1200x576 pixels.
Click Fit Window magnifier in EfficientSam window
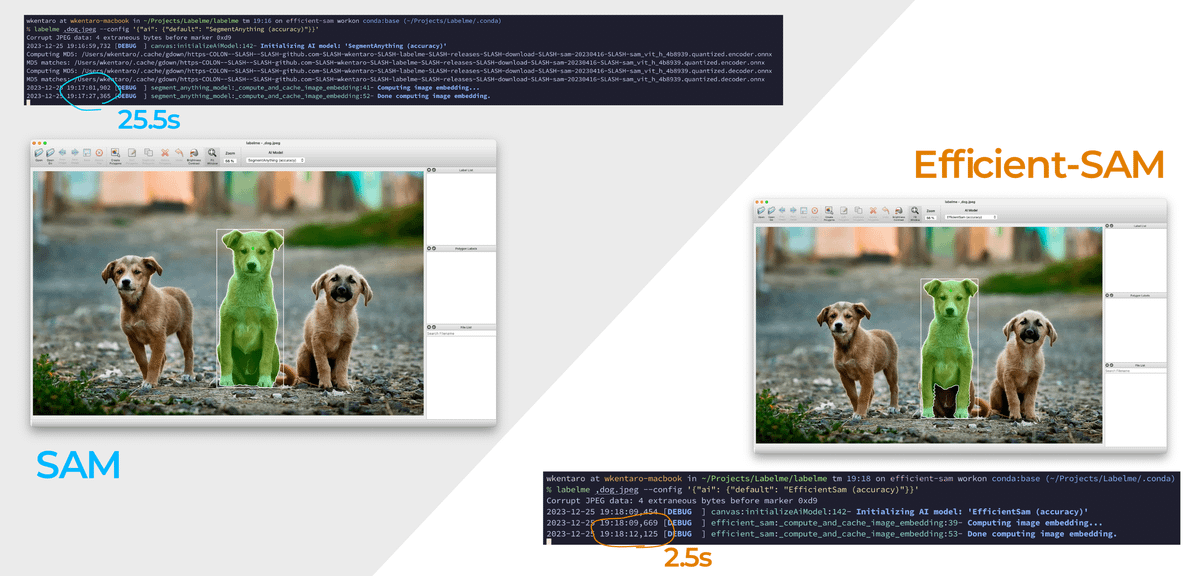tap(914, 211)
